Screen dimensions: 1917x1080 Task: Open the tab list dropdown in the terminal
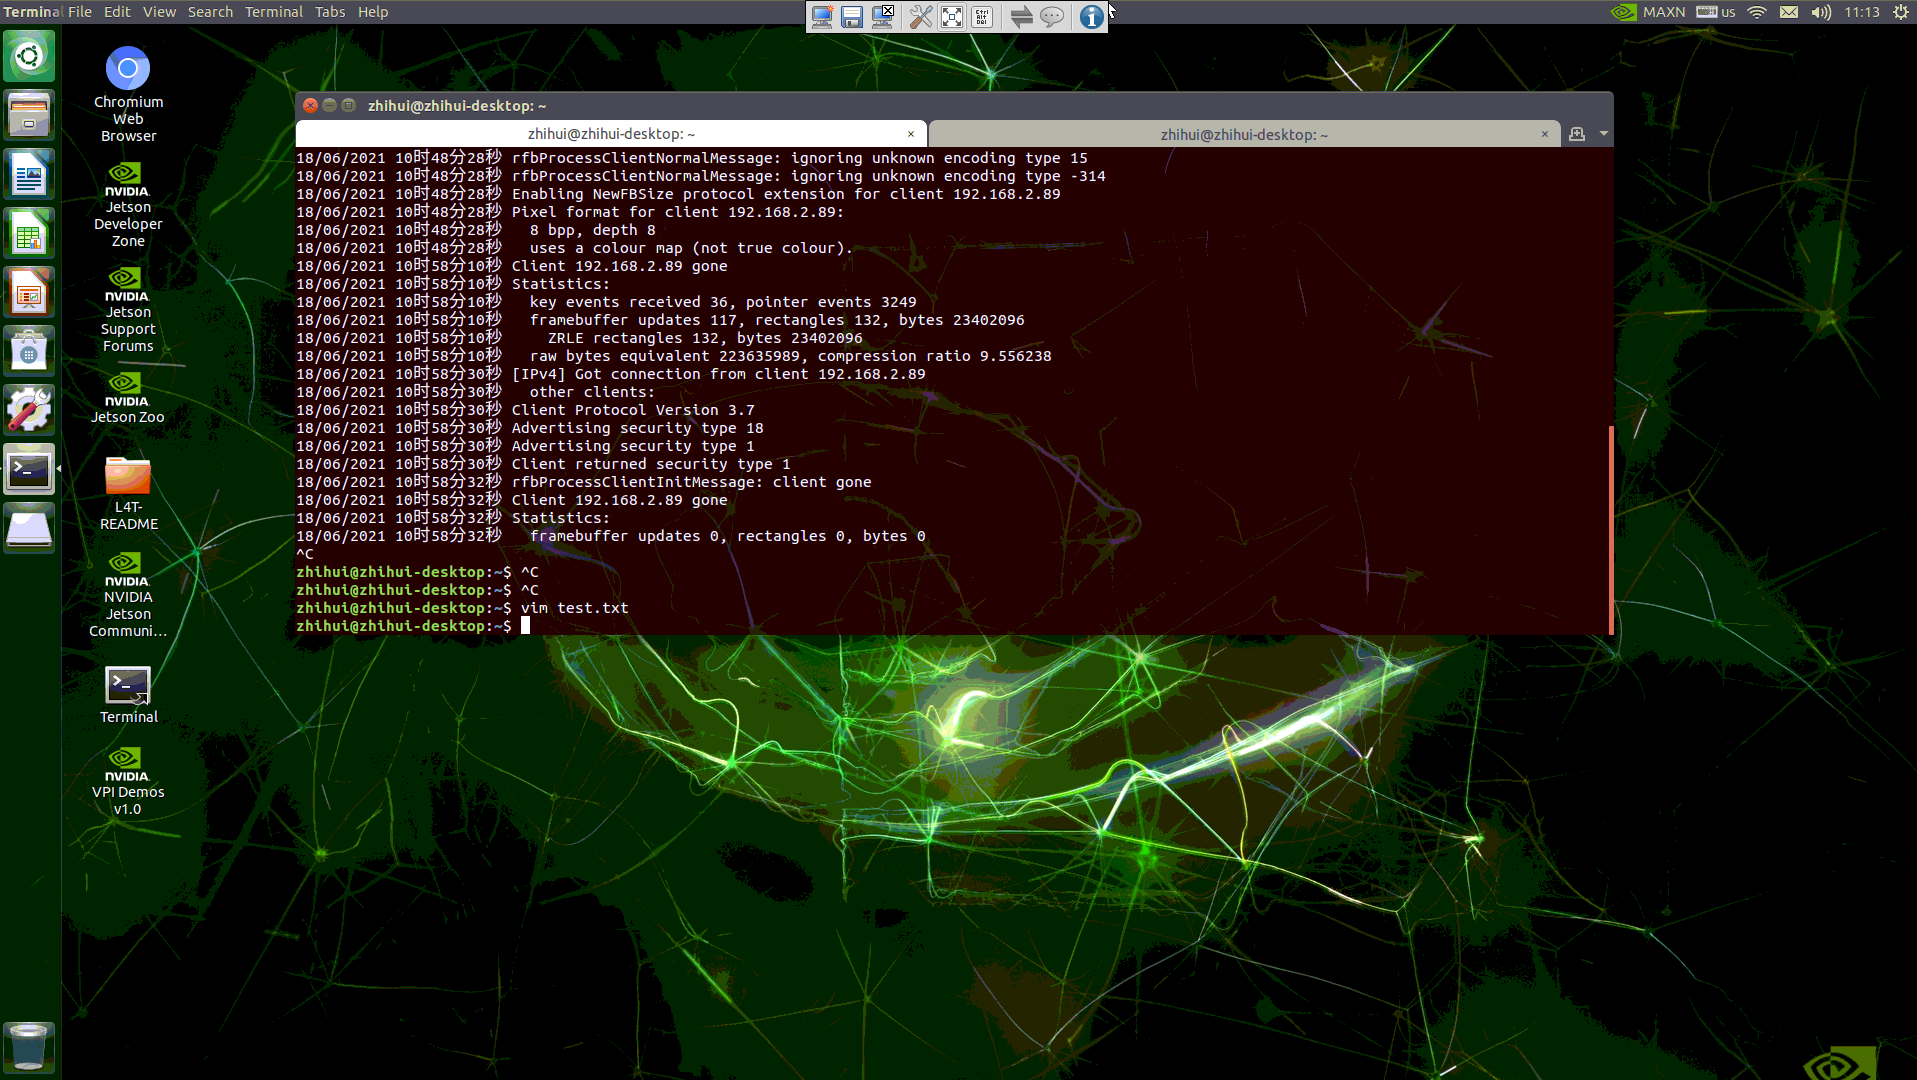[x=1603, y=133]
